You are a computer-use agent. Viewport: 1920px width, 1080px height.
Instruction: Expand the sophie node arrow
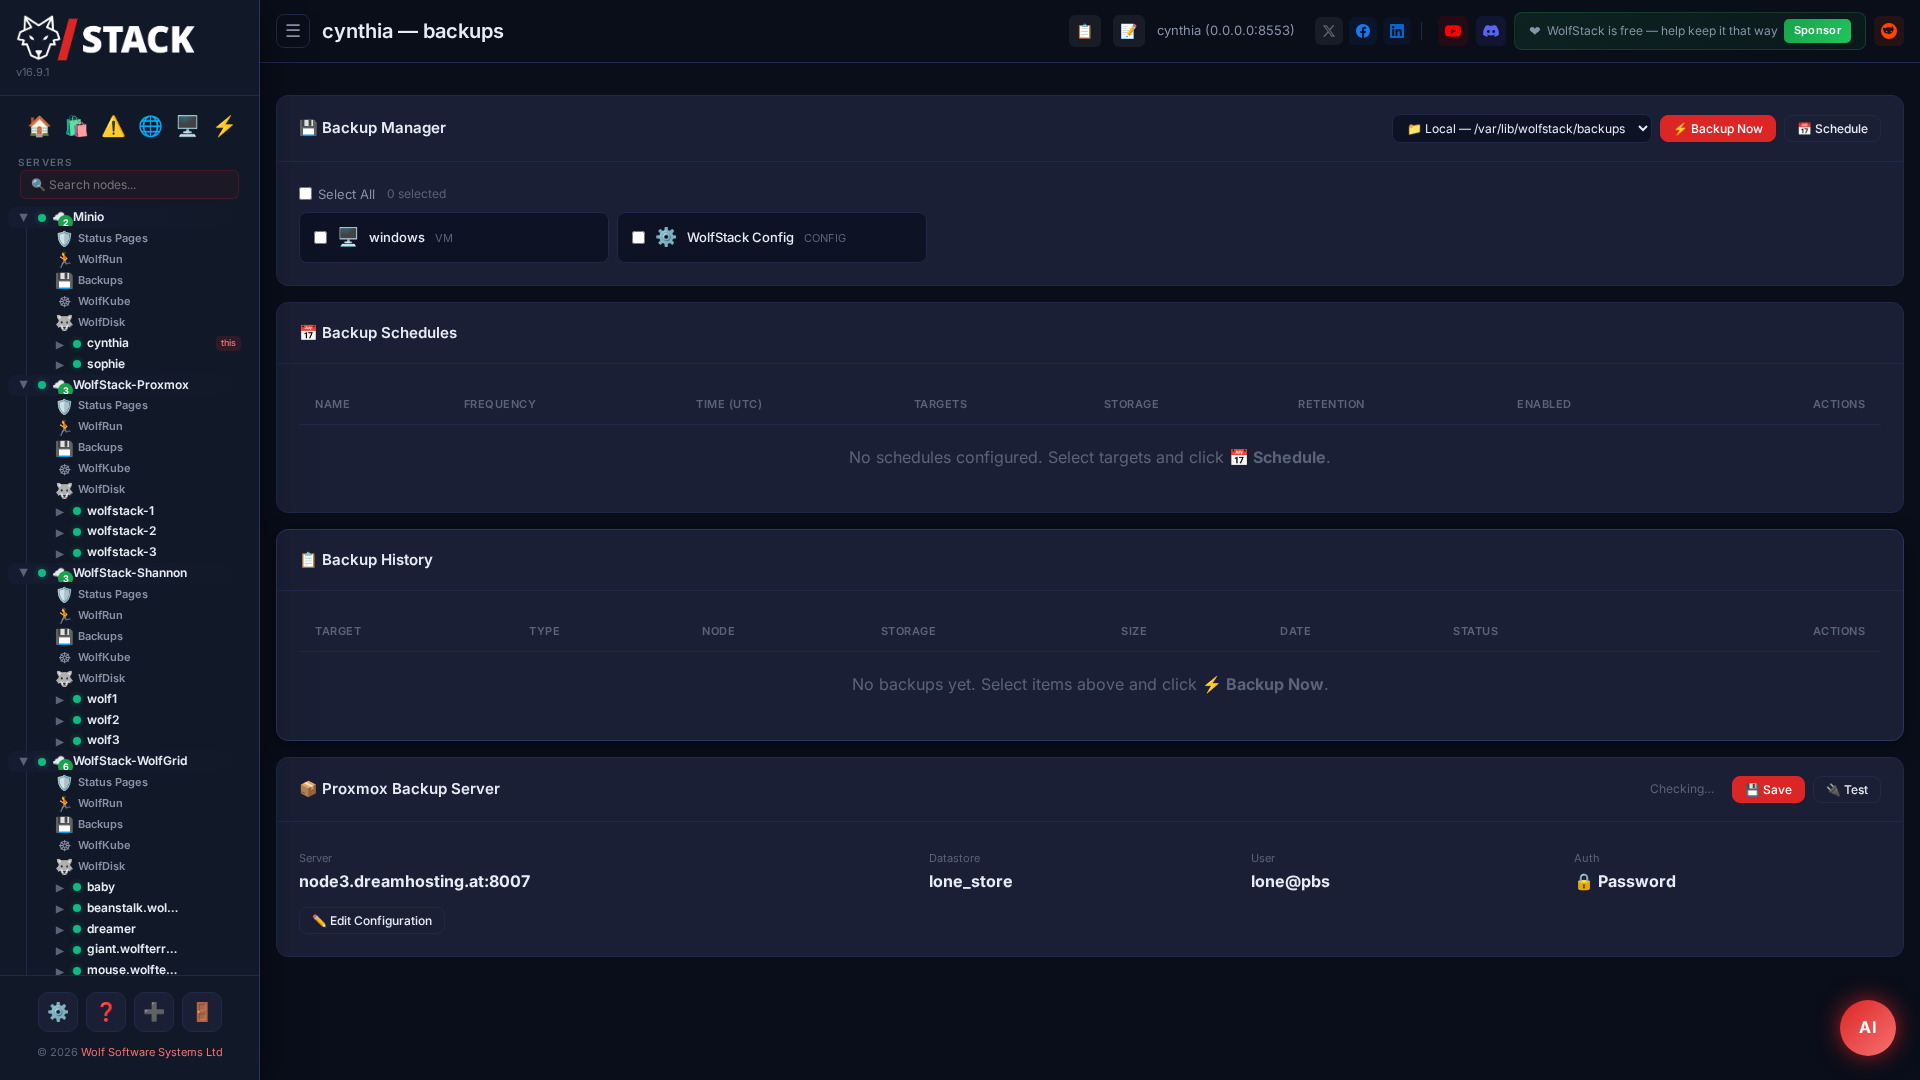(x=60, y=365)
